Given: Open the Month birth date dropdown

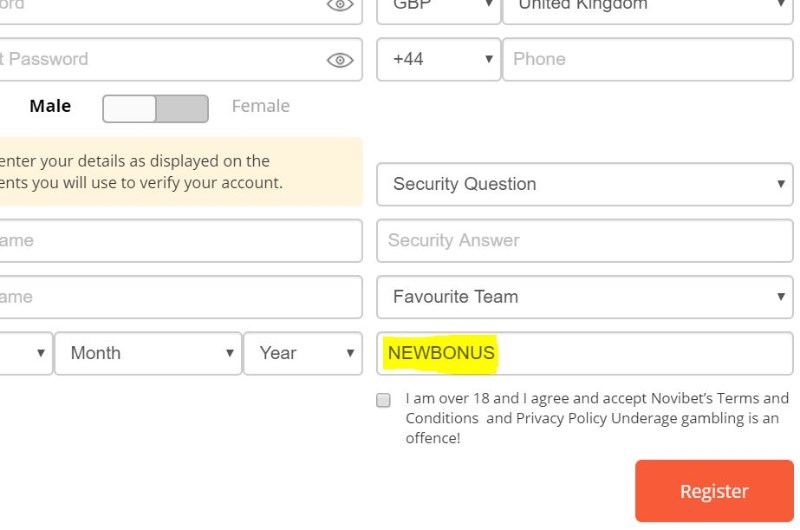Looking at the screenshot, I should click(x=148, y=353).
